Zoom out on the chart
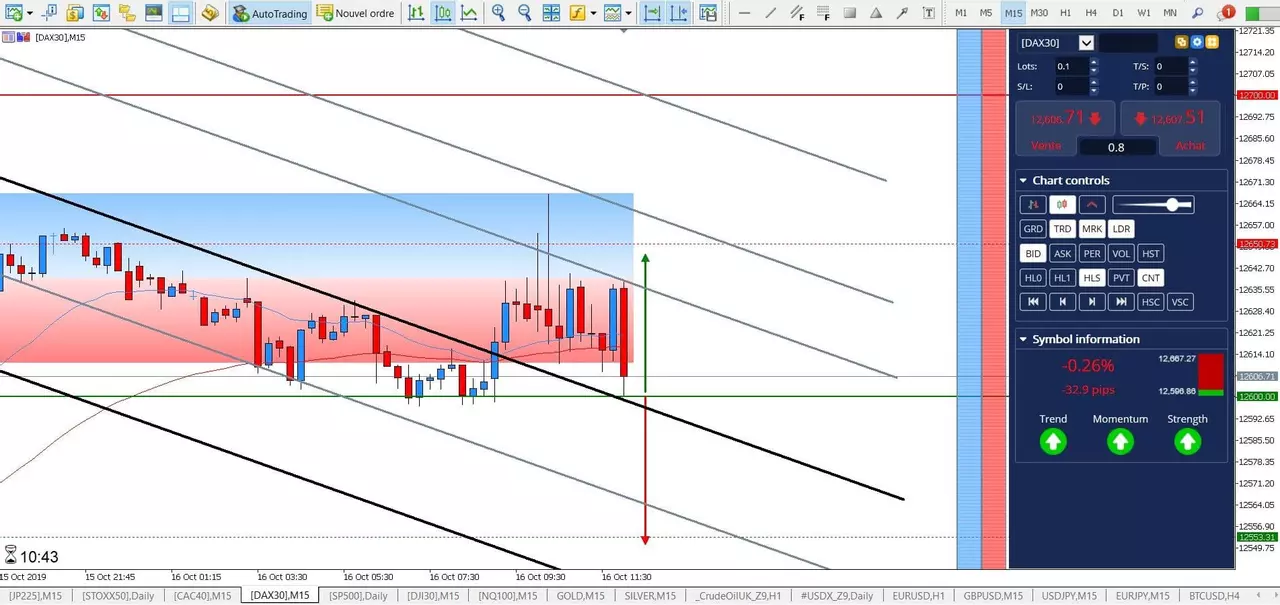The width and height of the screenshot is (1280, 605). pyautogui.click(x=524, y=13)
